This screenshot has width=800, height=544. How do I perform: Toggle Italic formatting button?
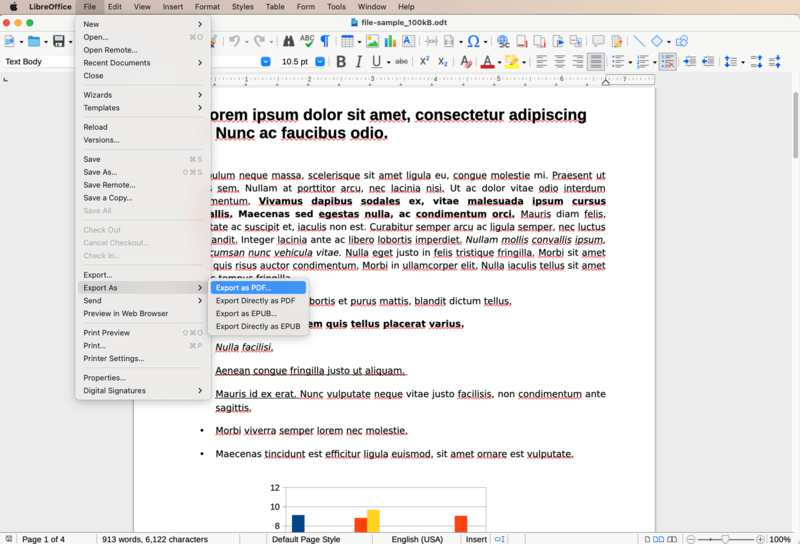tap(358, 61)
